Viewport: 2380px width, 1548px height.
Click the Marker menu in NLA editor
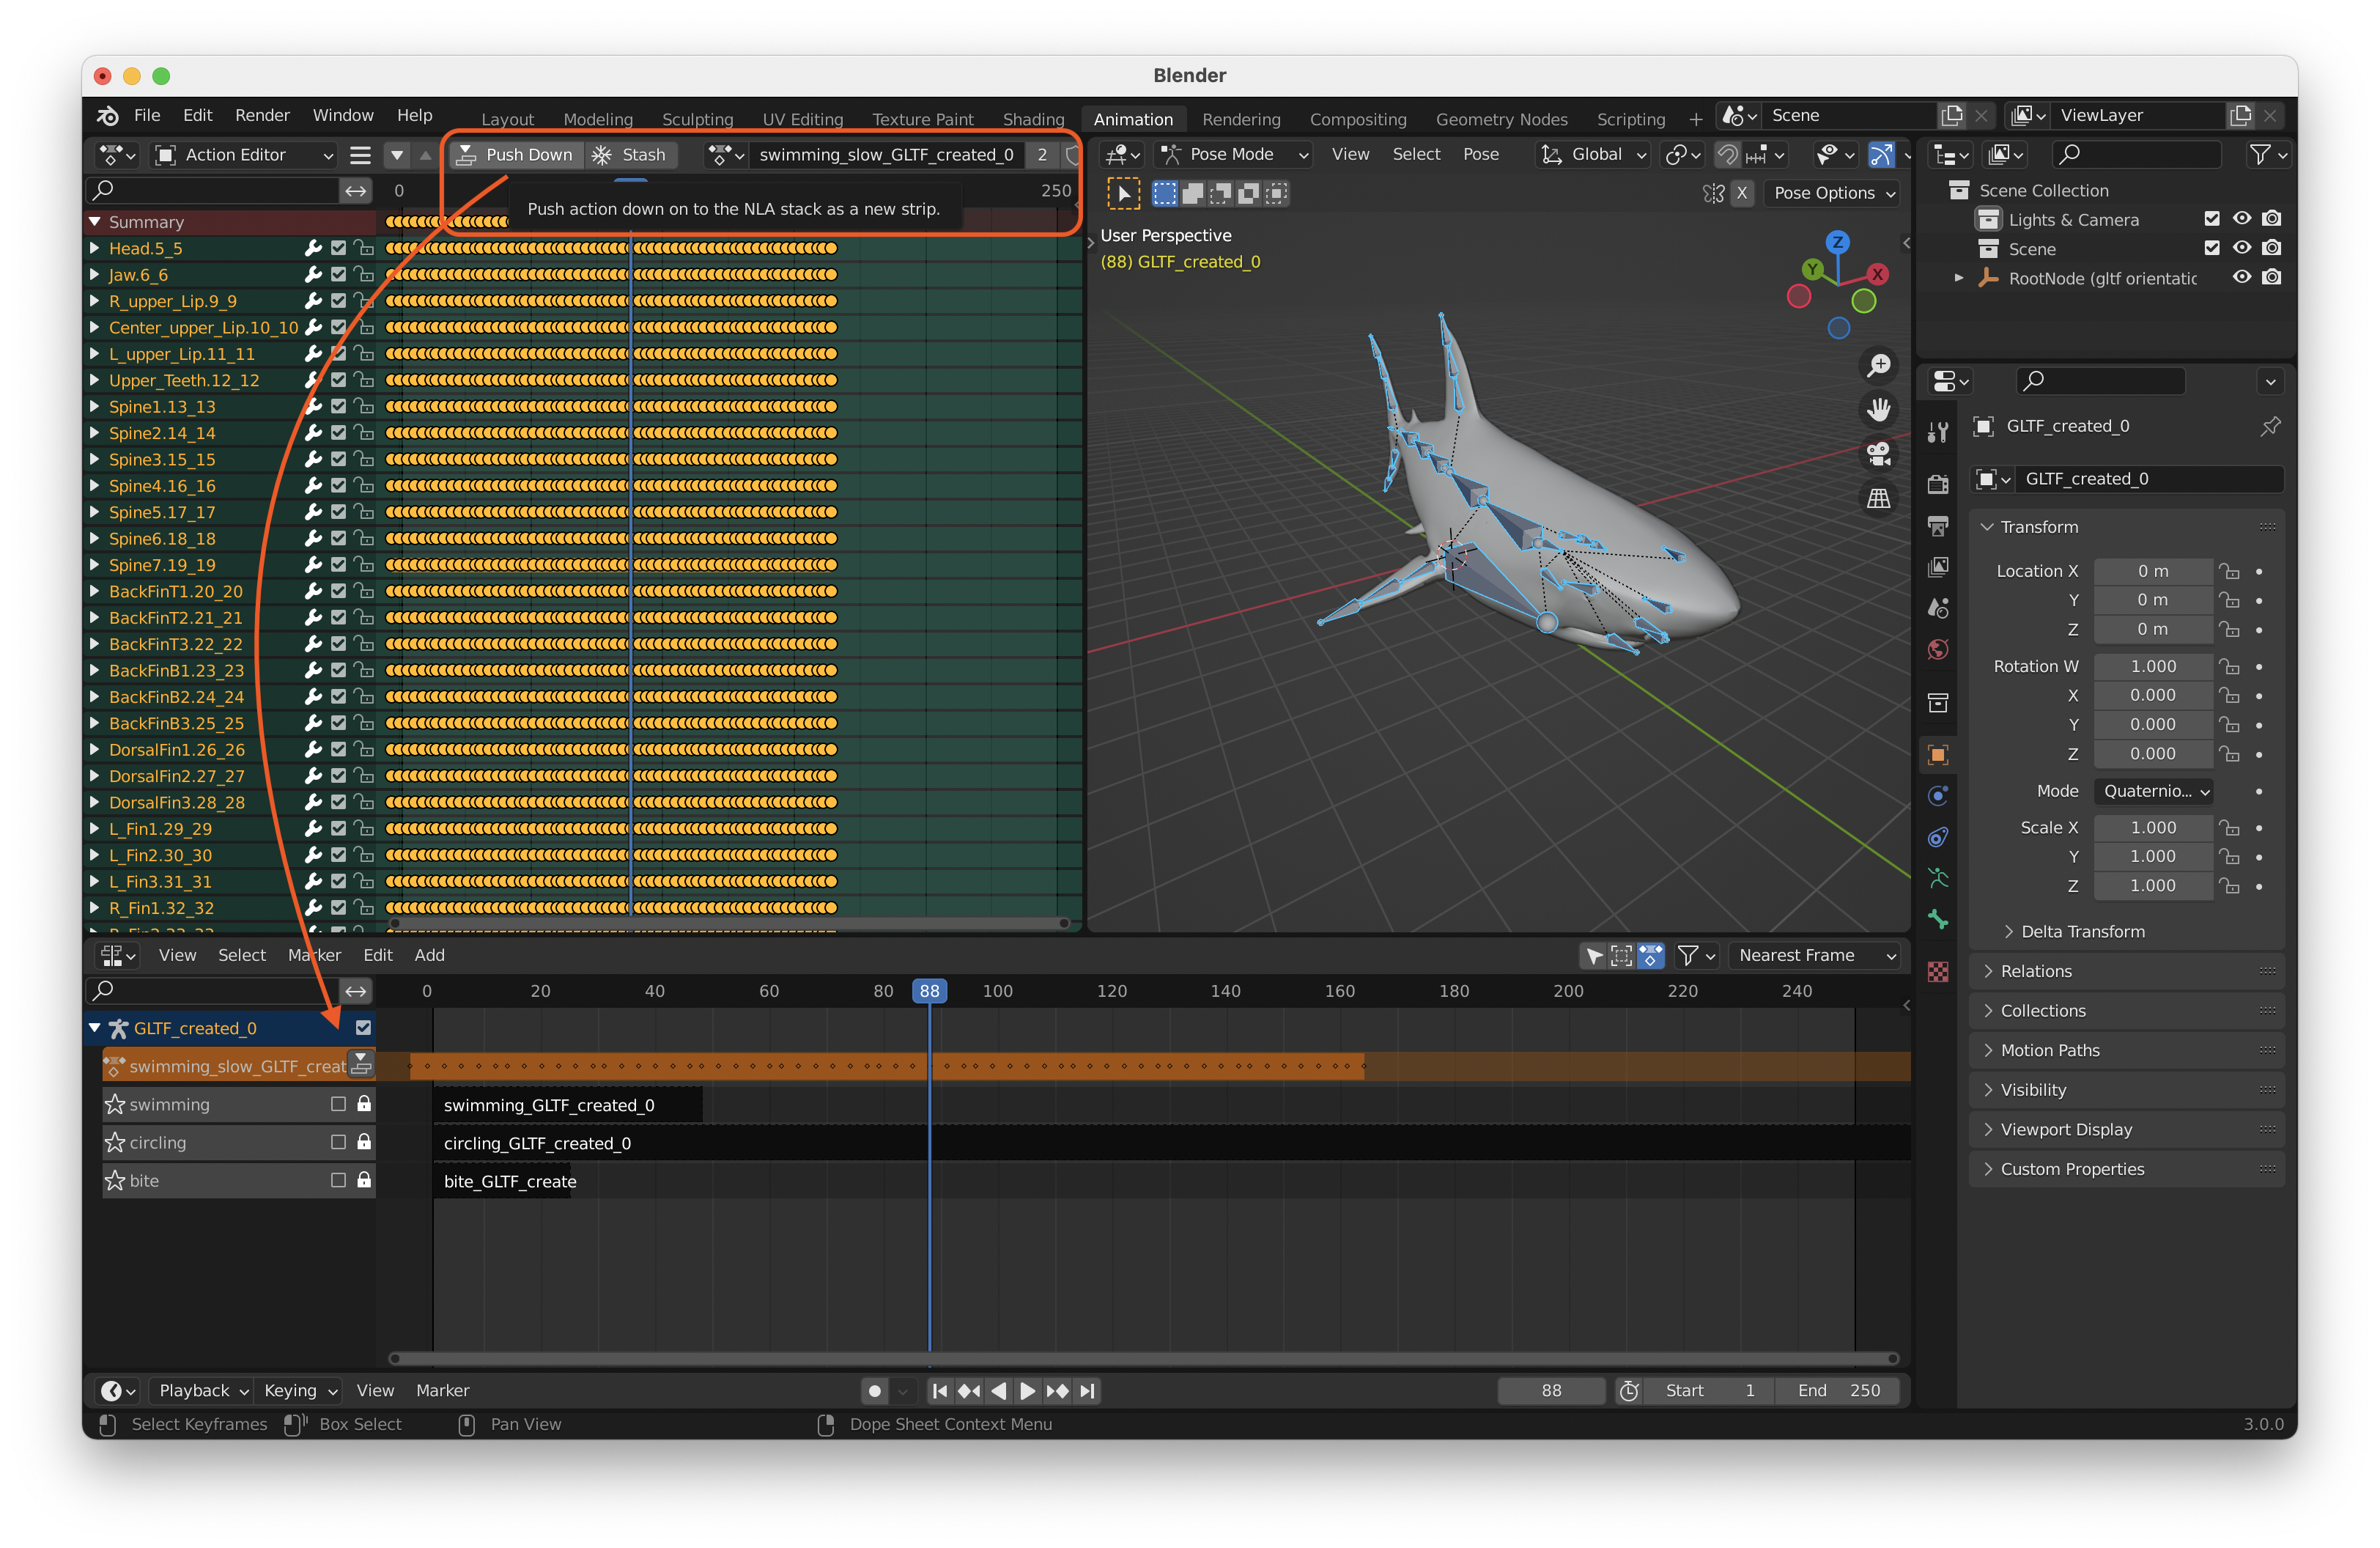pos(315,955)
